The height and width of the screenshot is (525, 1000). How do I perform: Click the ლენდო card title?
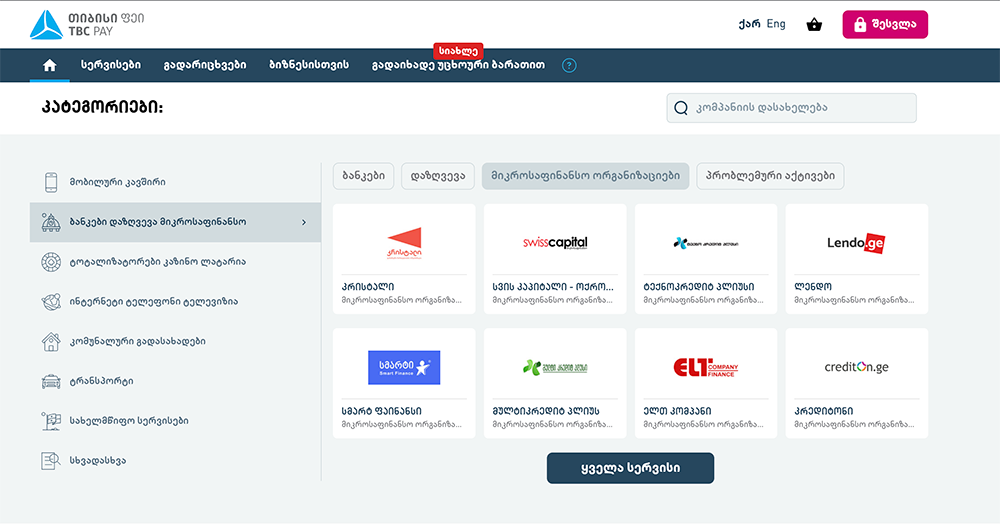tap(813, 287)
